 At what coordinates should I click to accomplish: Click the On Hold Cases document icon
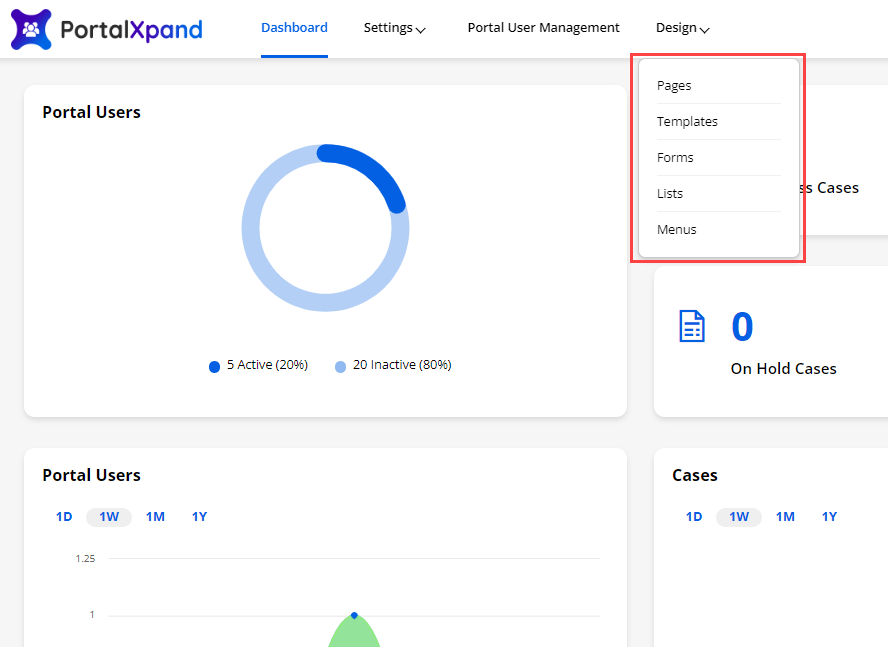[692, 326]
